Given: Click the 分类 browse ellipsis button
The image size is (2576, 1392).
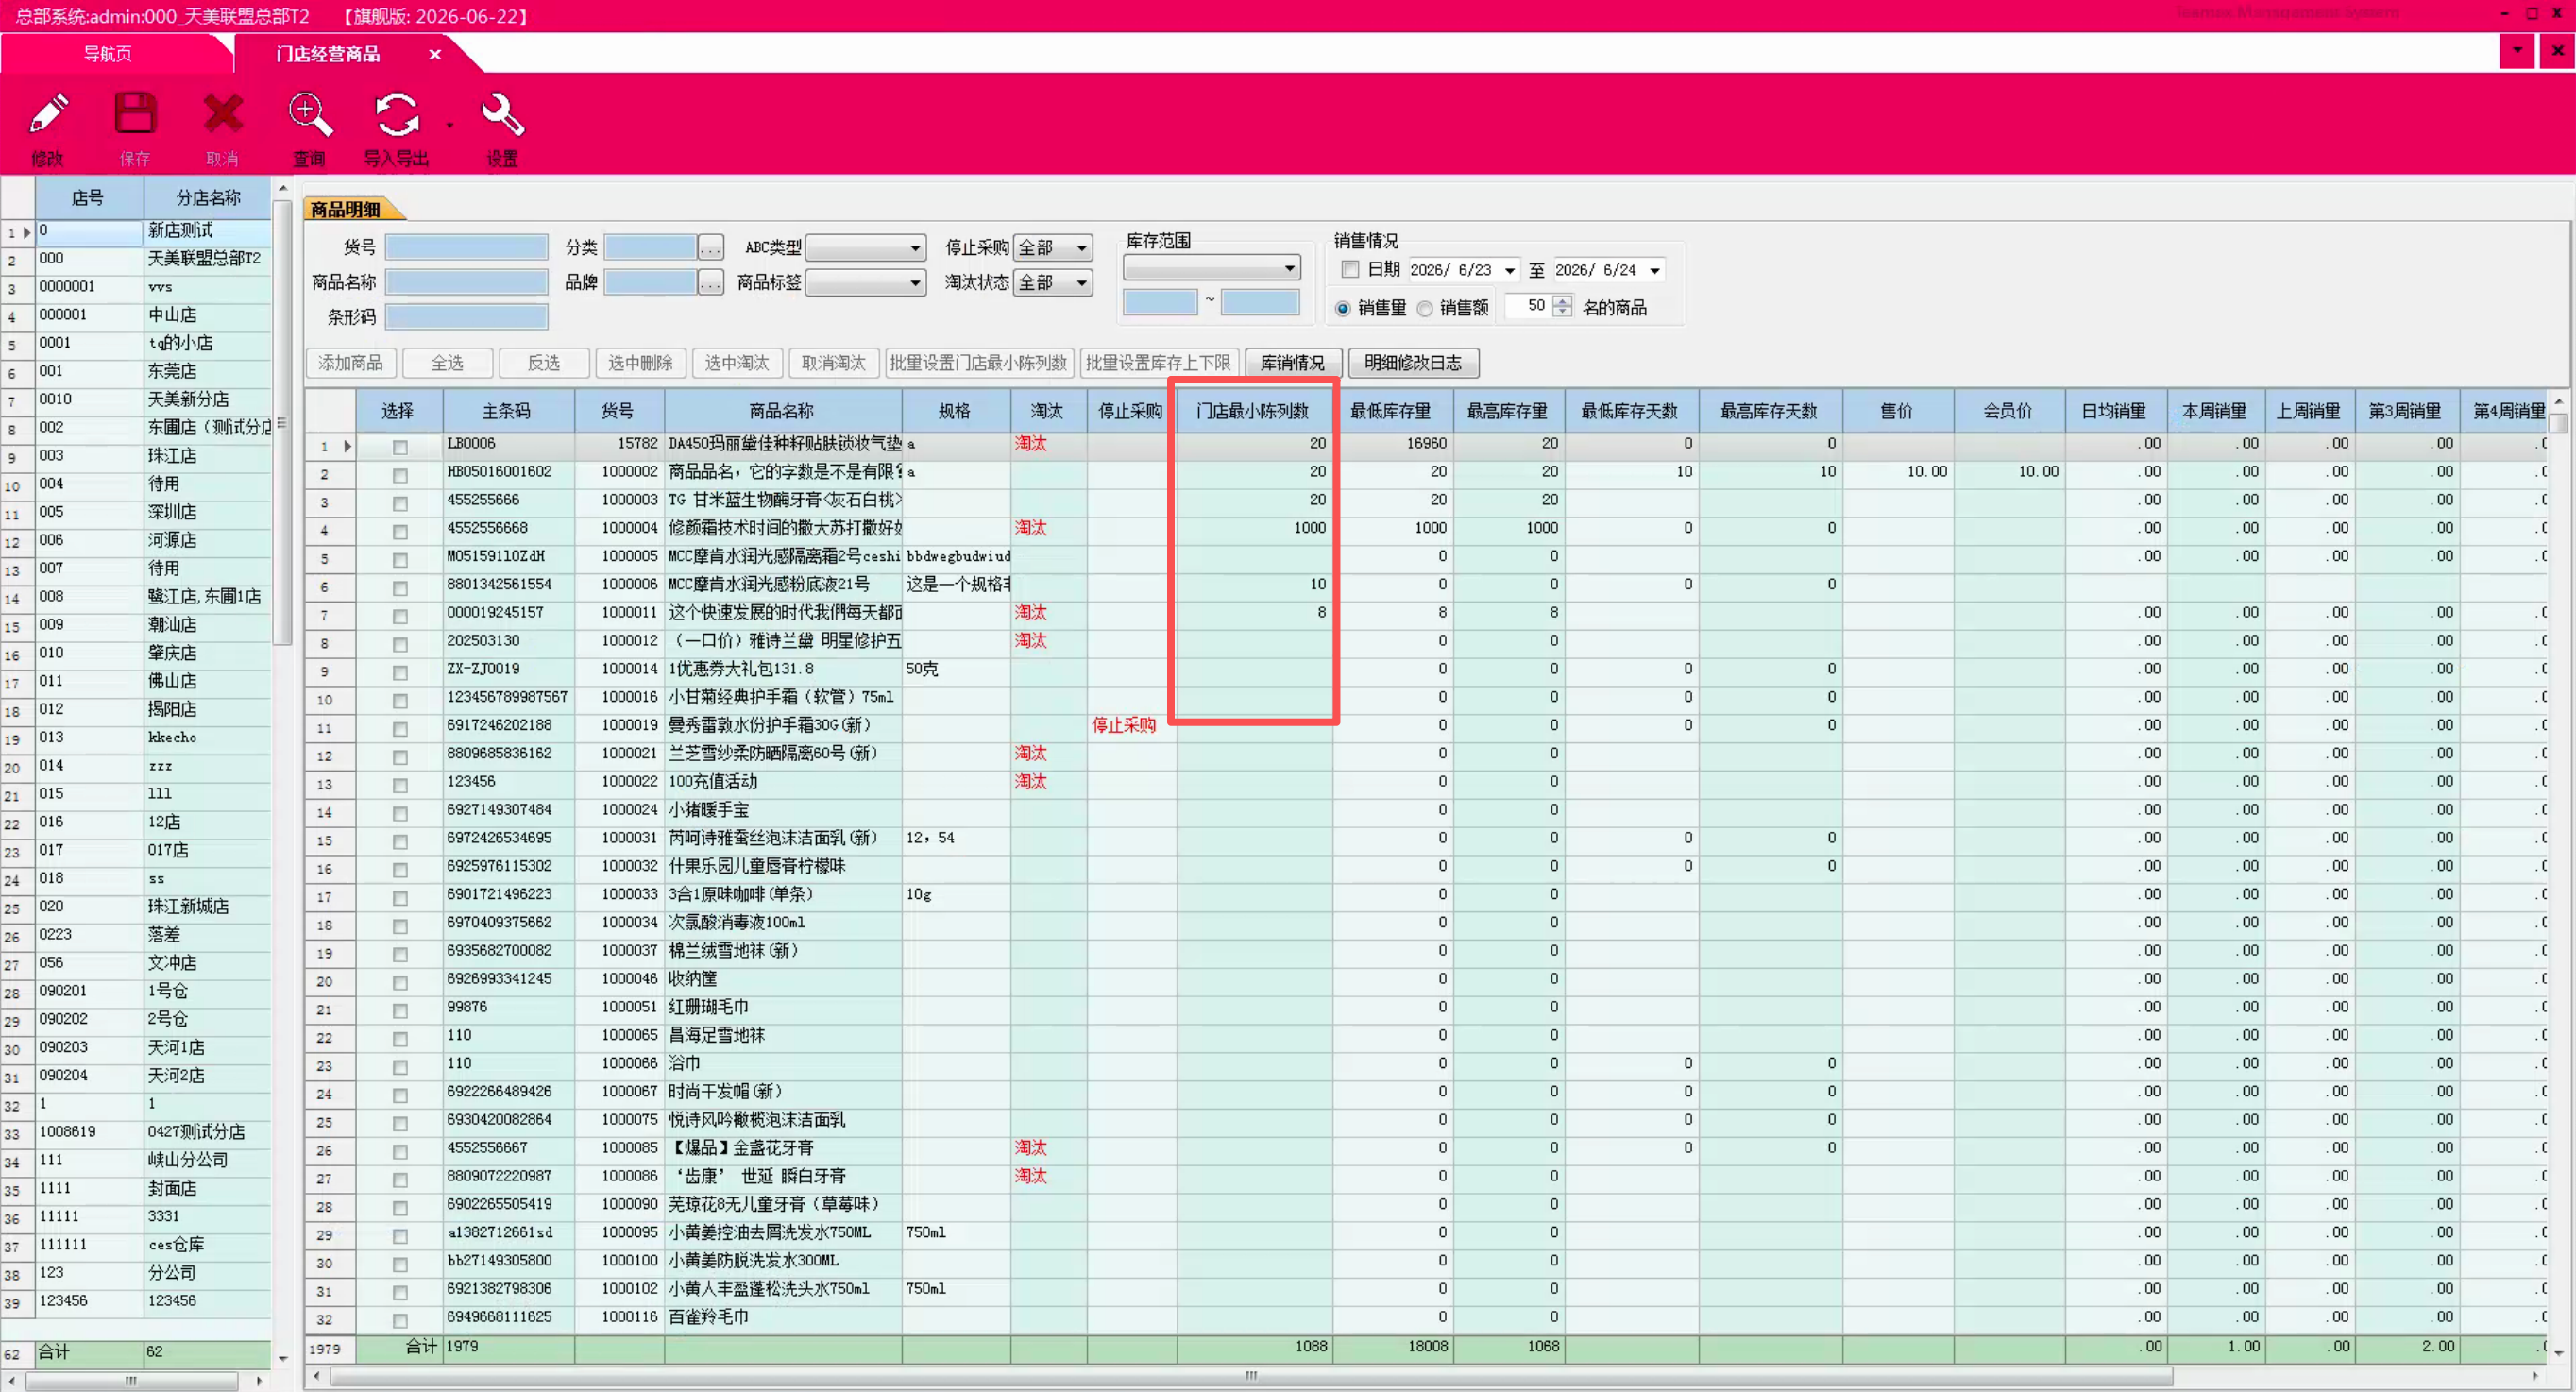Looking at the screenshot, I should (x=710, y=248).
